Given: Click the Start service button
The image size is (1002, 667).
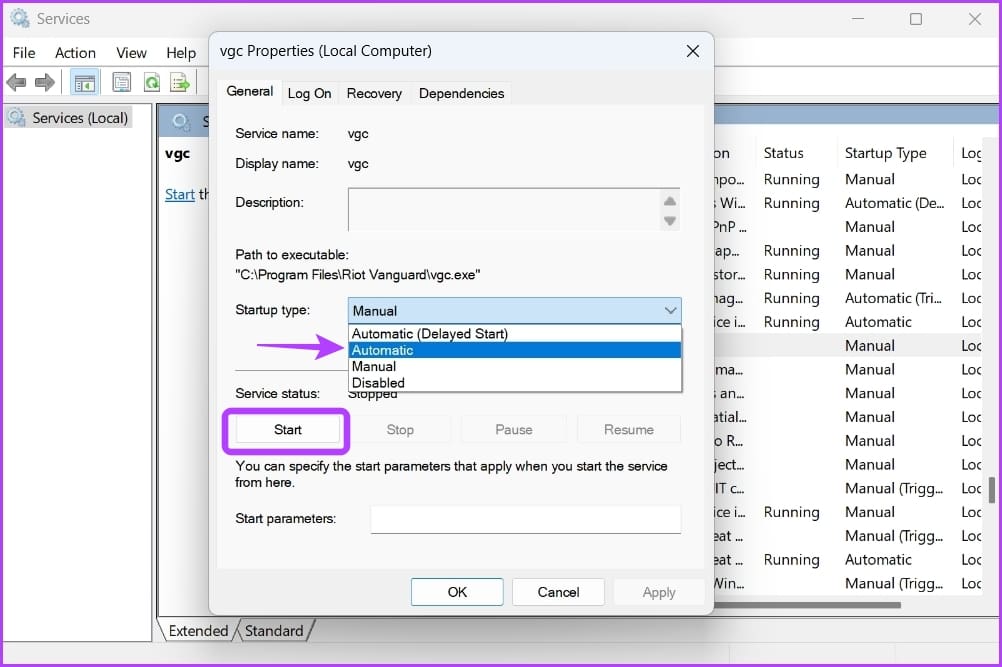Looking at the screenshot, I should tap(288, 430).
